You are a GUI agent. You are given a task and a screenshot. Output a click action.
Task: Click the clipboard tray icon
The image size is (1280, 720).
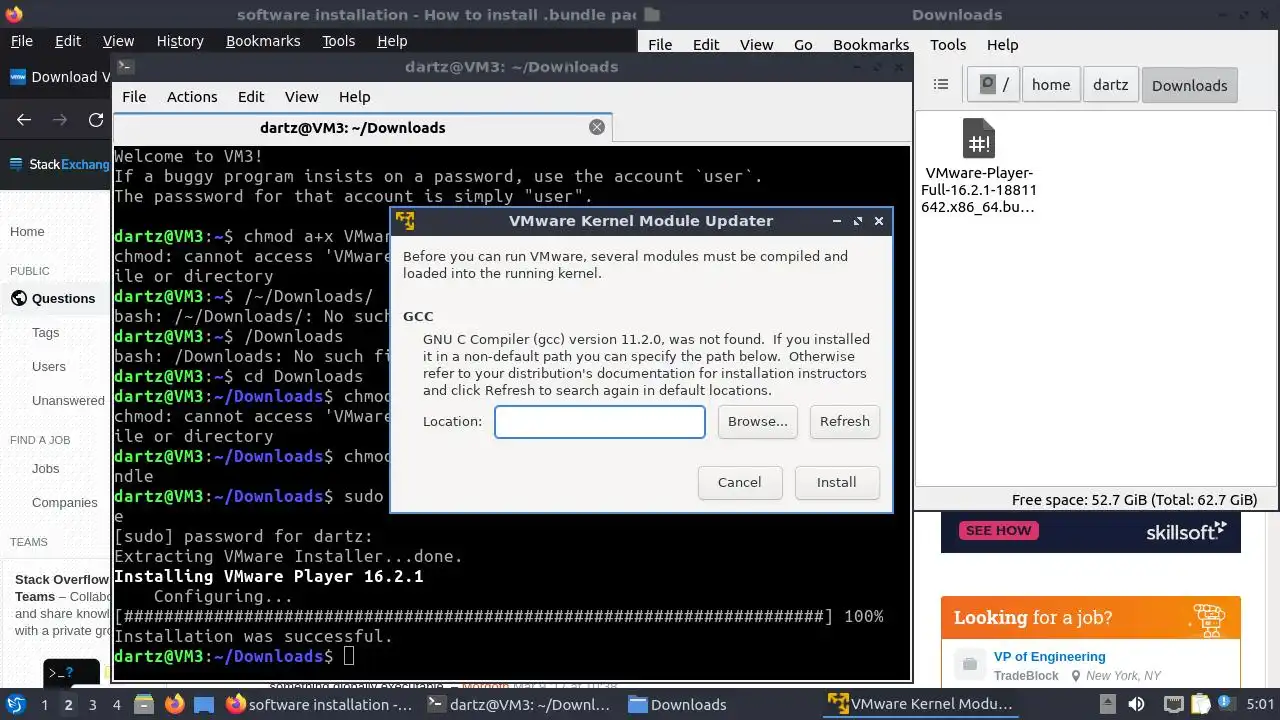tap(1200, 704)
